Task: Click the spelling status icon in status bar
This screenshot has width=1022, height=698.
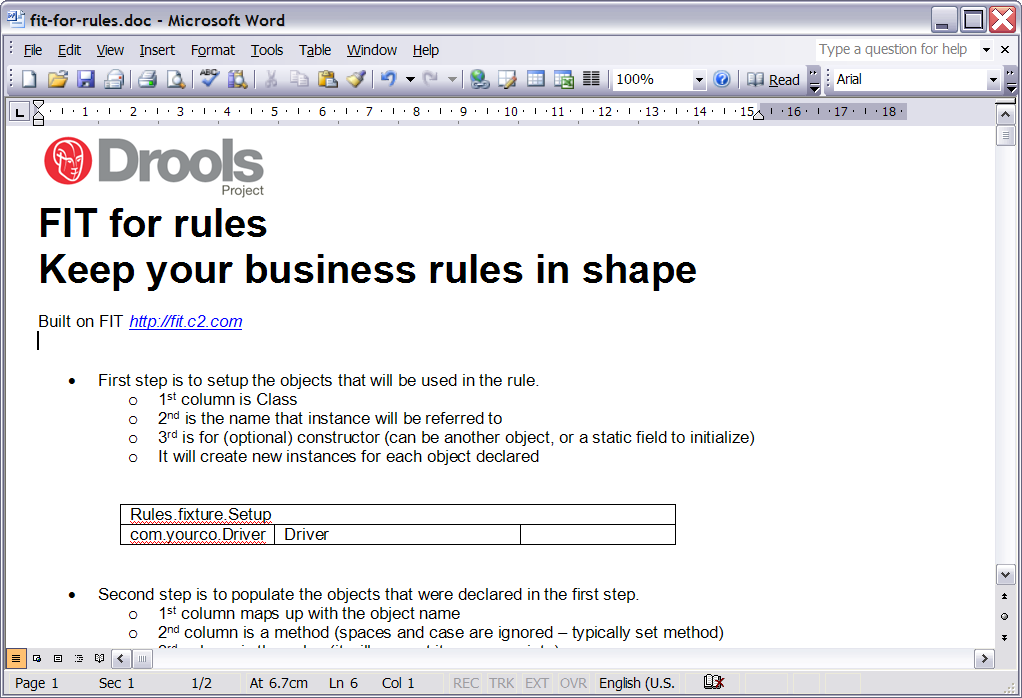Action: 714,682
